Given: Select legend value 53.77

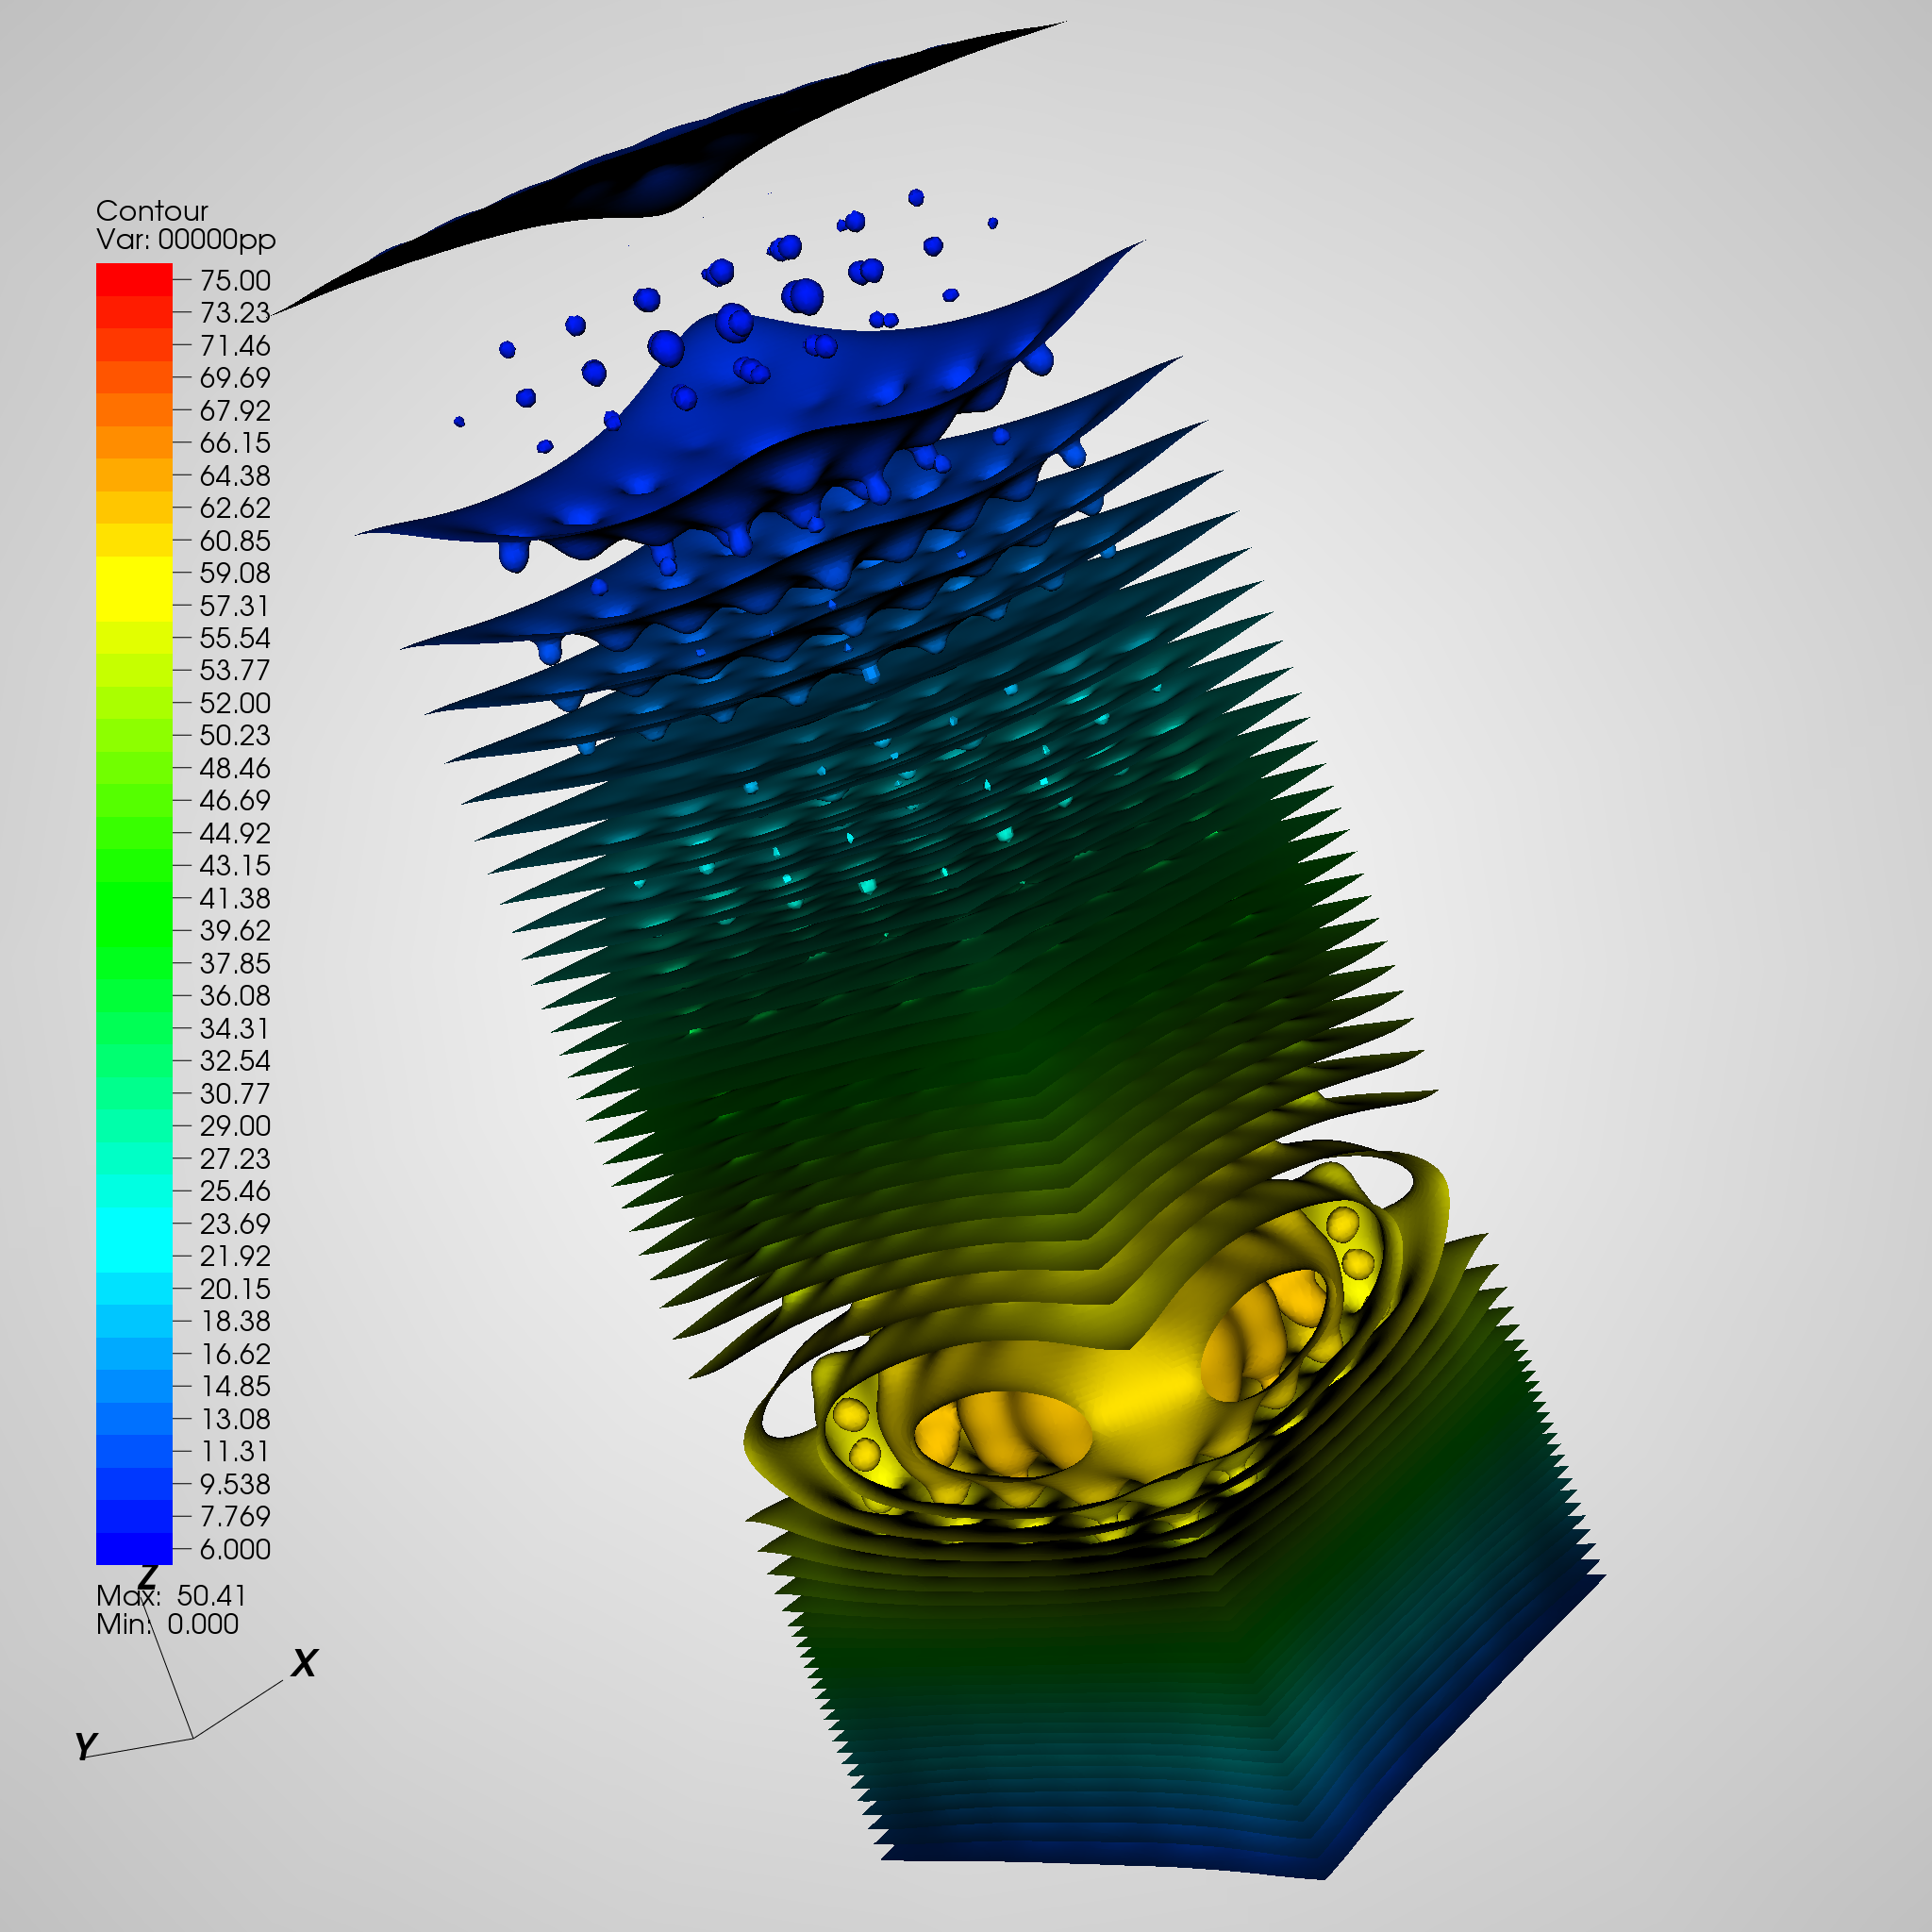Looking at the screenshot, I should [x=235, y=670].
